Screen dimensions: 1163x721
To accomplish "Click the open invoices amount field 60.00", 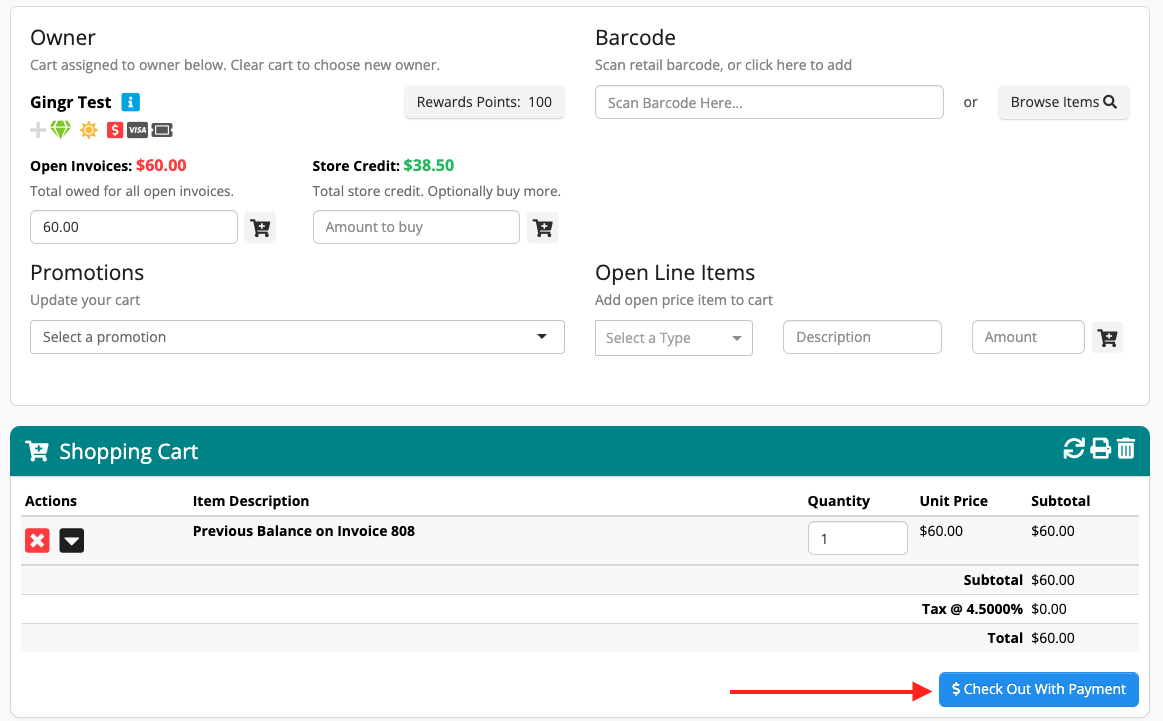I will (x=134, y=227).
